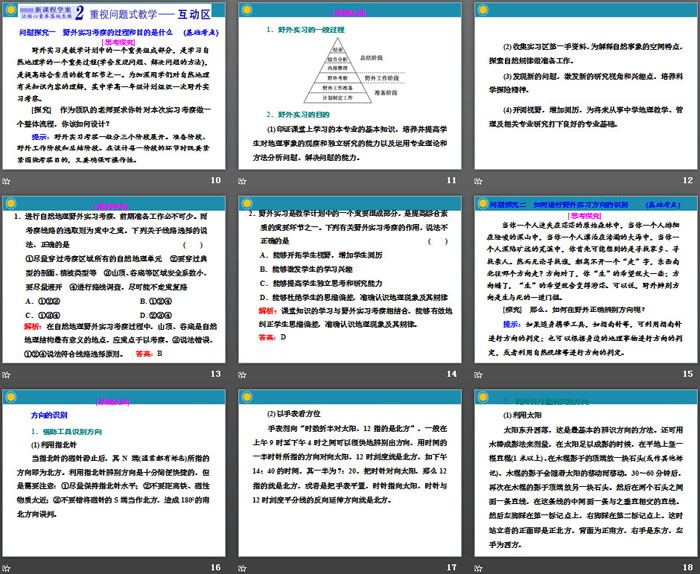The height and width of the screenshot is (574, 700).
Task: Select slide 12 thumbnail
Action: click(x=586, y=86)
